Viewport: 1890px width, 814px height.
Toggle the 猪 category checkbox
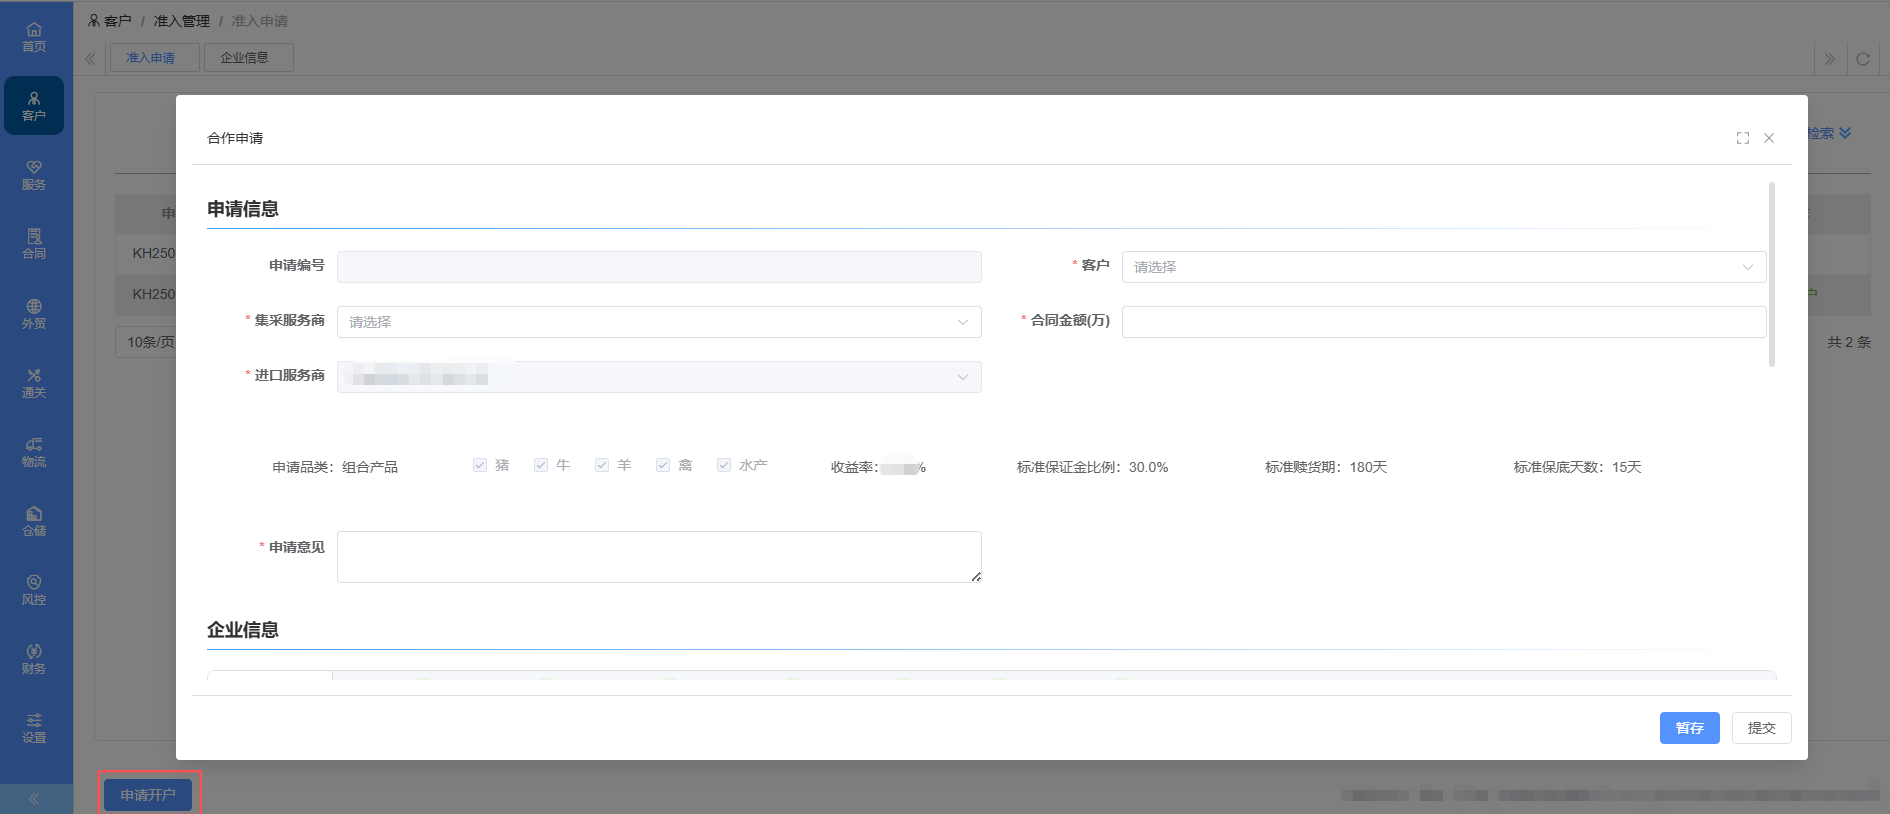pos(480,465)
